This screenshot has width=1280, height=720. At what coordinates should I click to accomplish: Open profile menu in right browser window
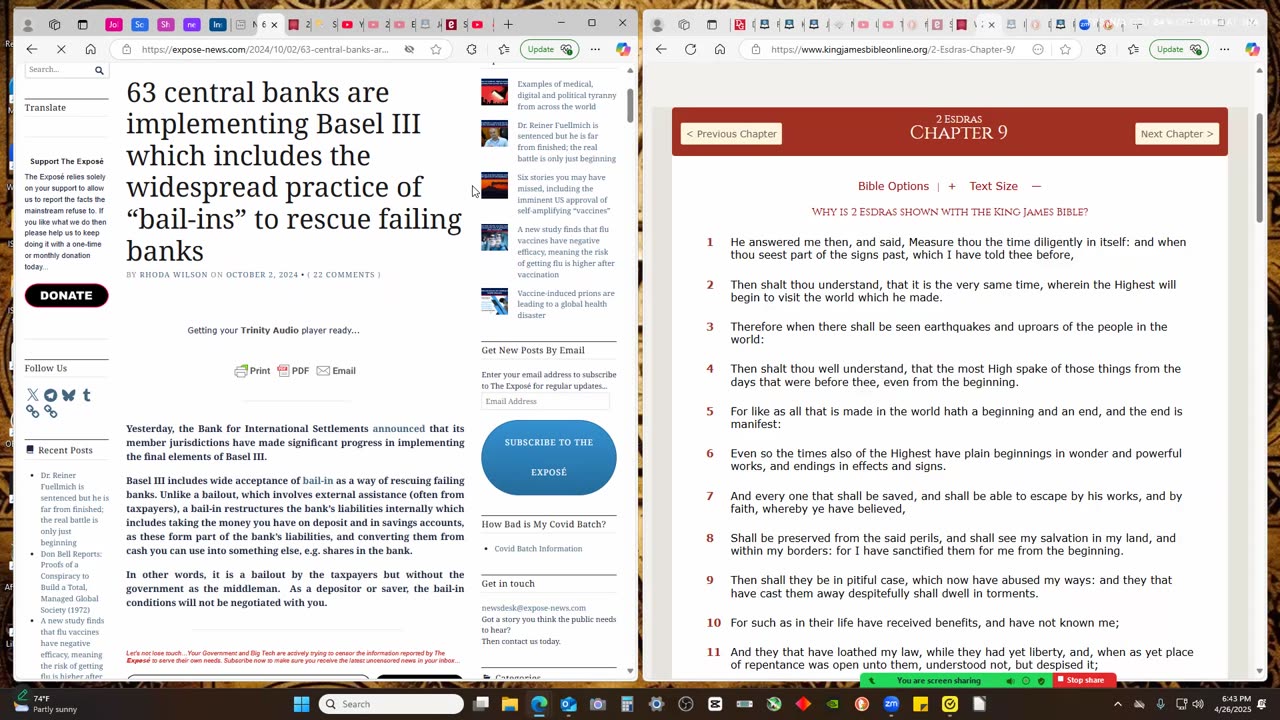pyautogui.click(x=657, y=24)
